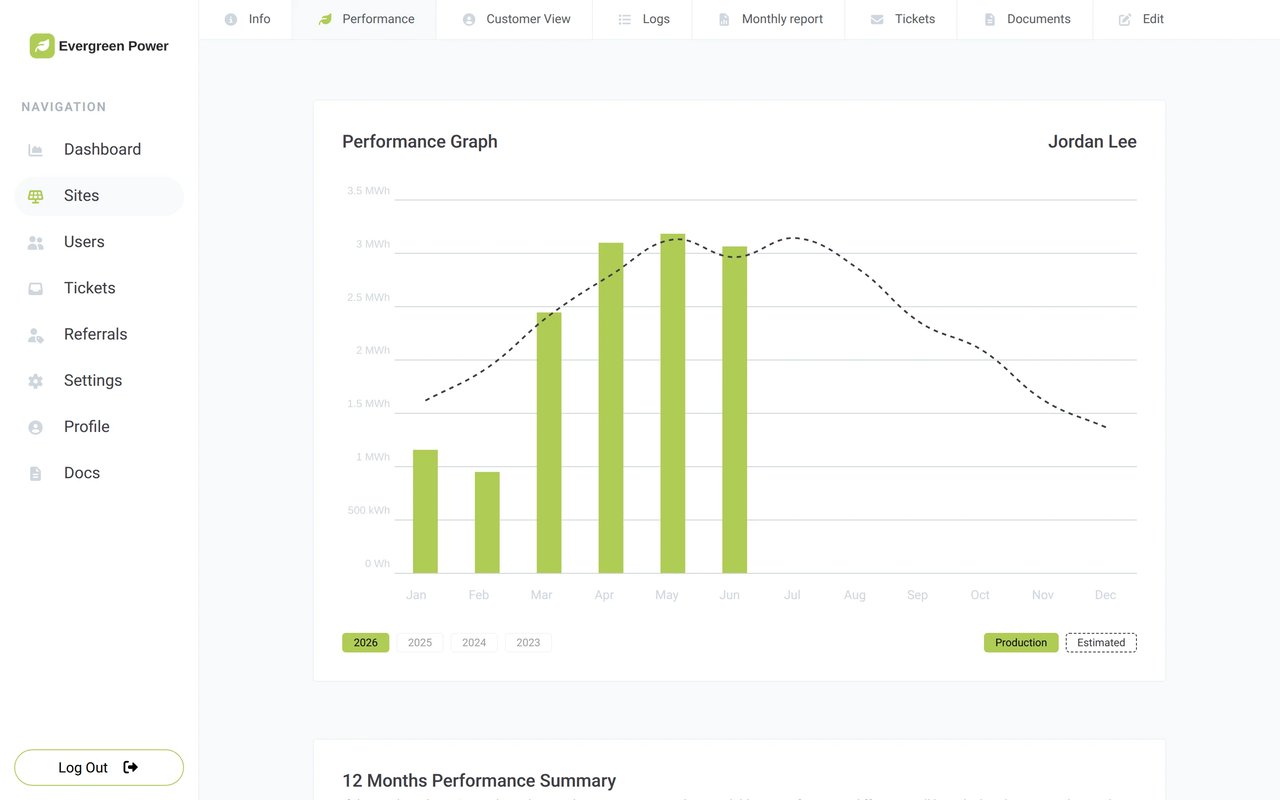Open the Monthly report tab

click(x=768, y=19)
